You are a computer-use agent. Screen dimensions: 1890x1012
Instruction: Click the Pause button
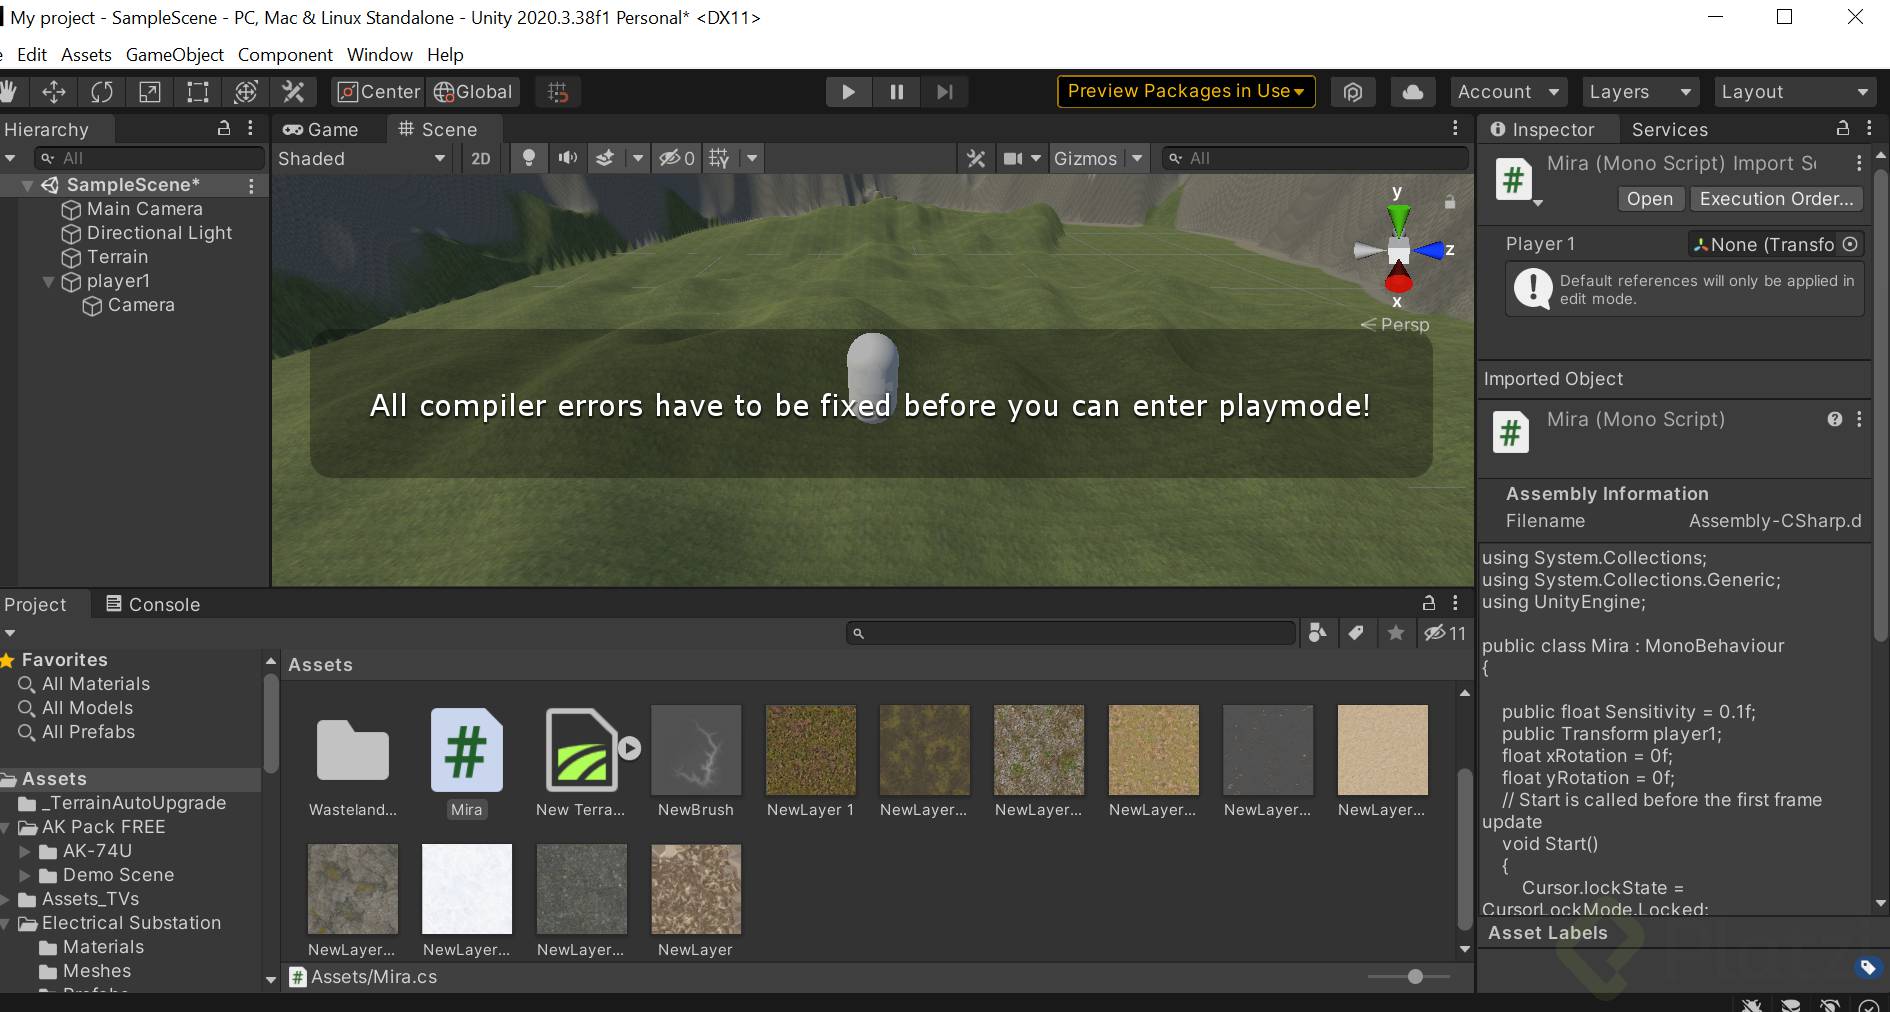tap(896, 92)
